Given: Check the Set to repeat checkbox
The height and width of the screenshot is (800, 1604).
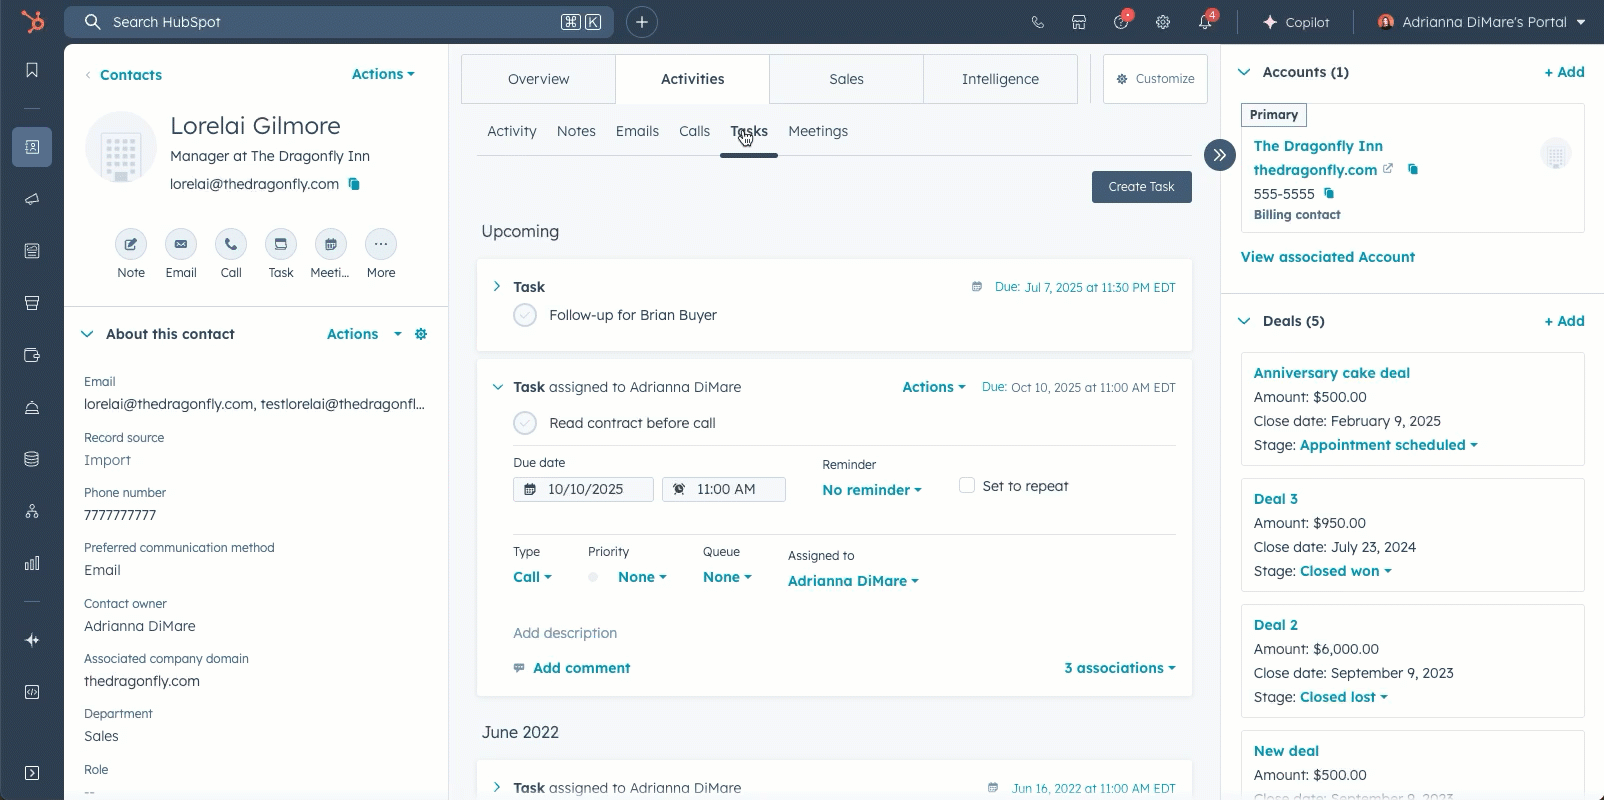Looking at the screenshot, I should coord(967,485).
